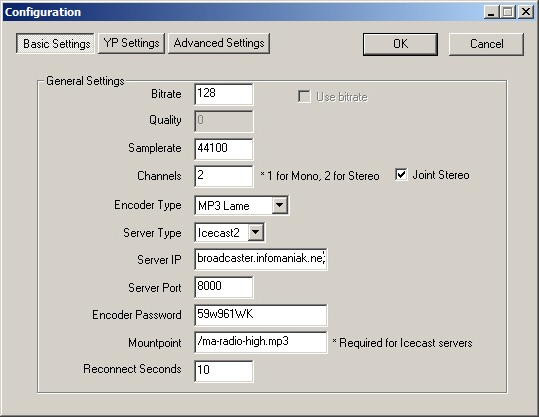Click the Reconnect Seconds field

click(x=224, y=371)
